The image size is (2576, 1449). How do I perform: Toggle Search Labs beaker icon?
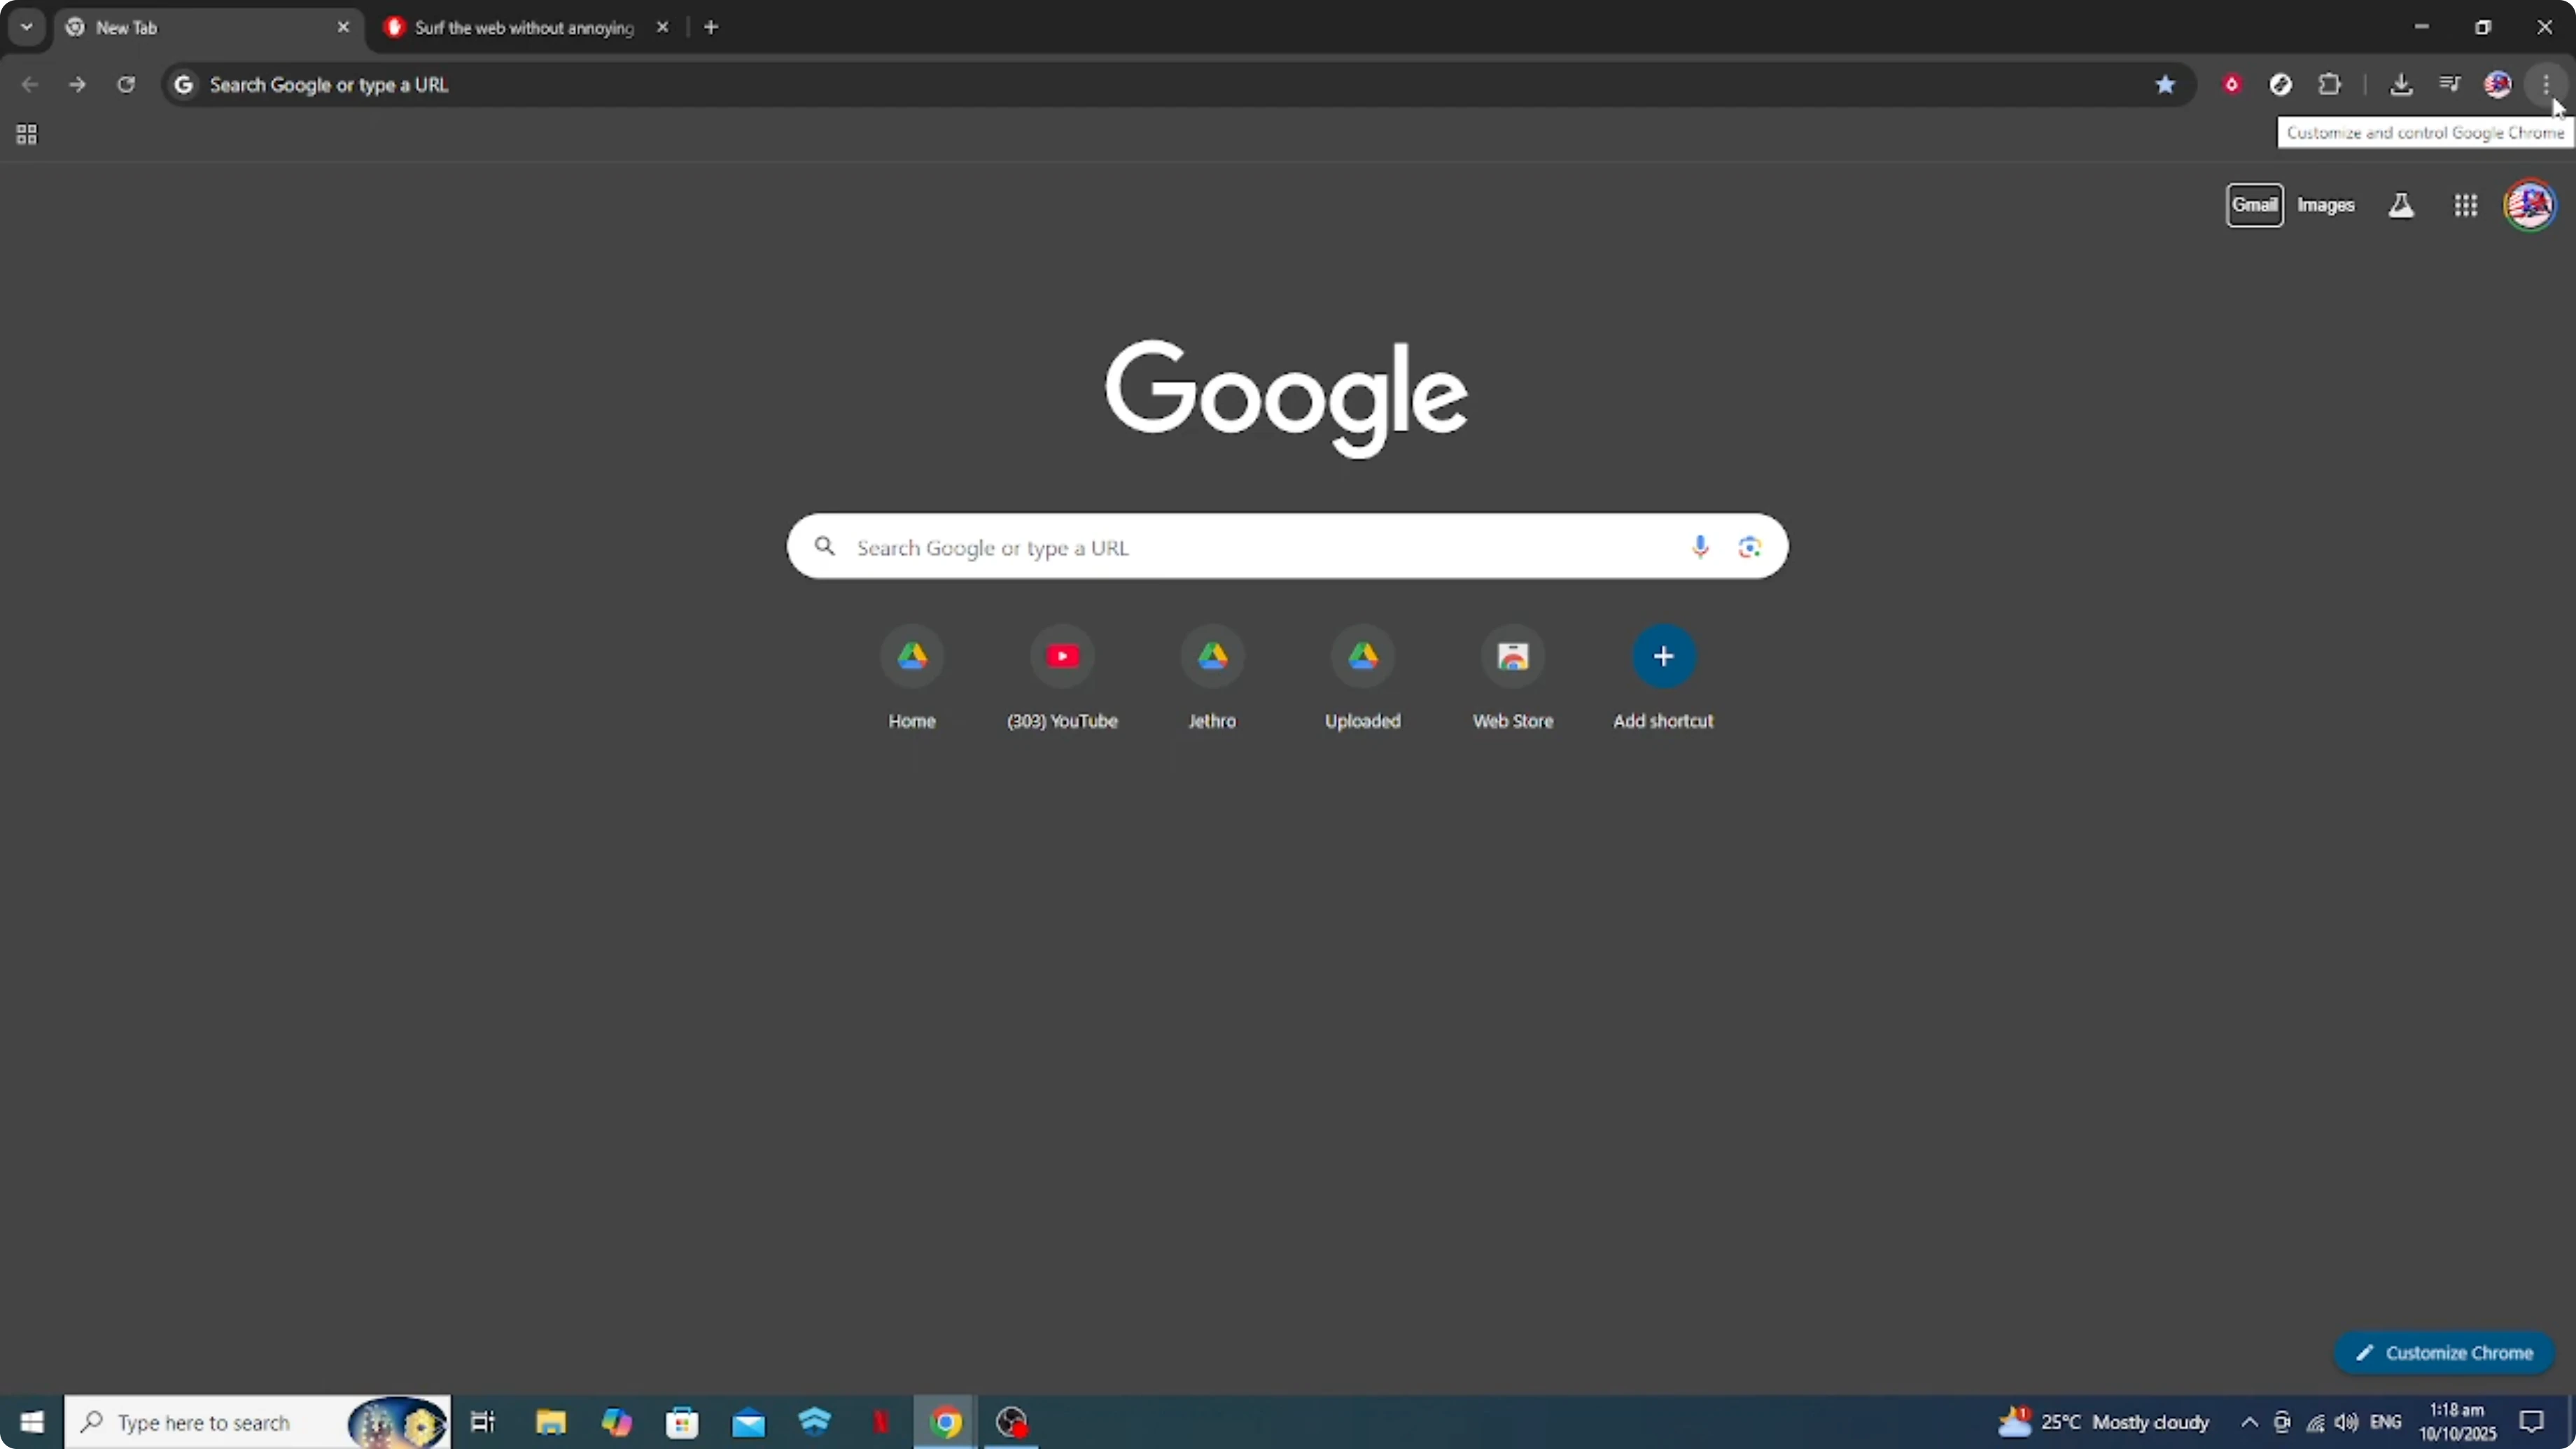click(2401, 205)
